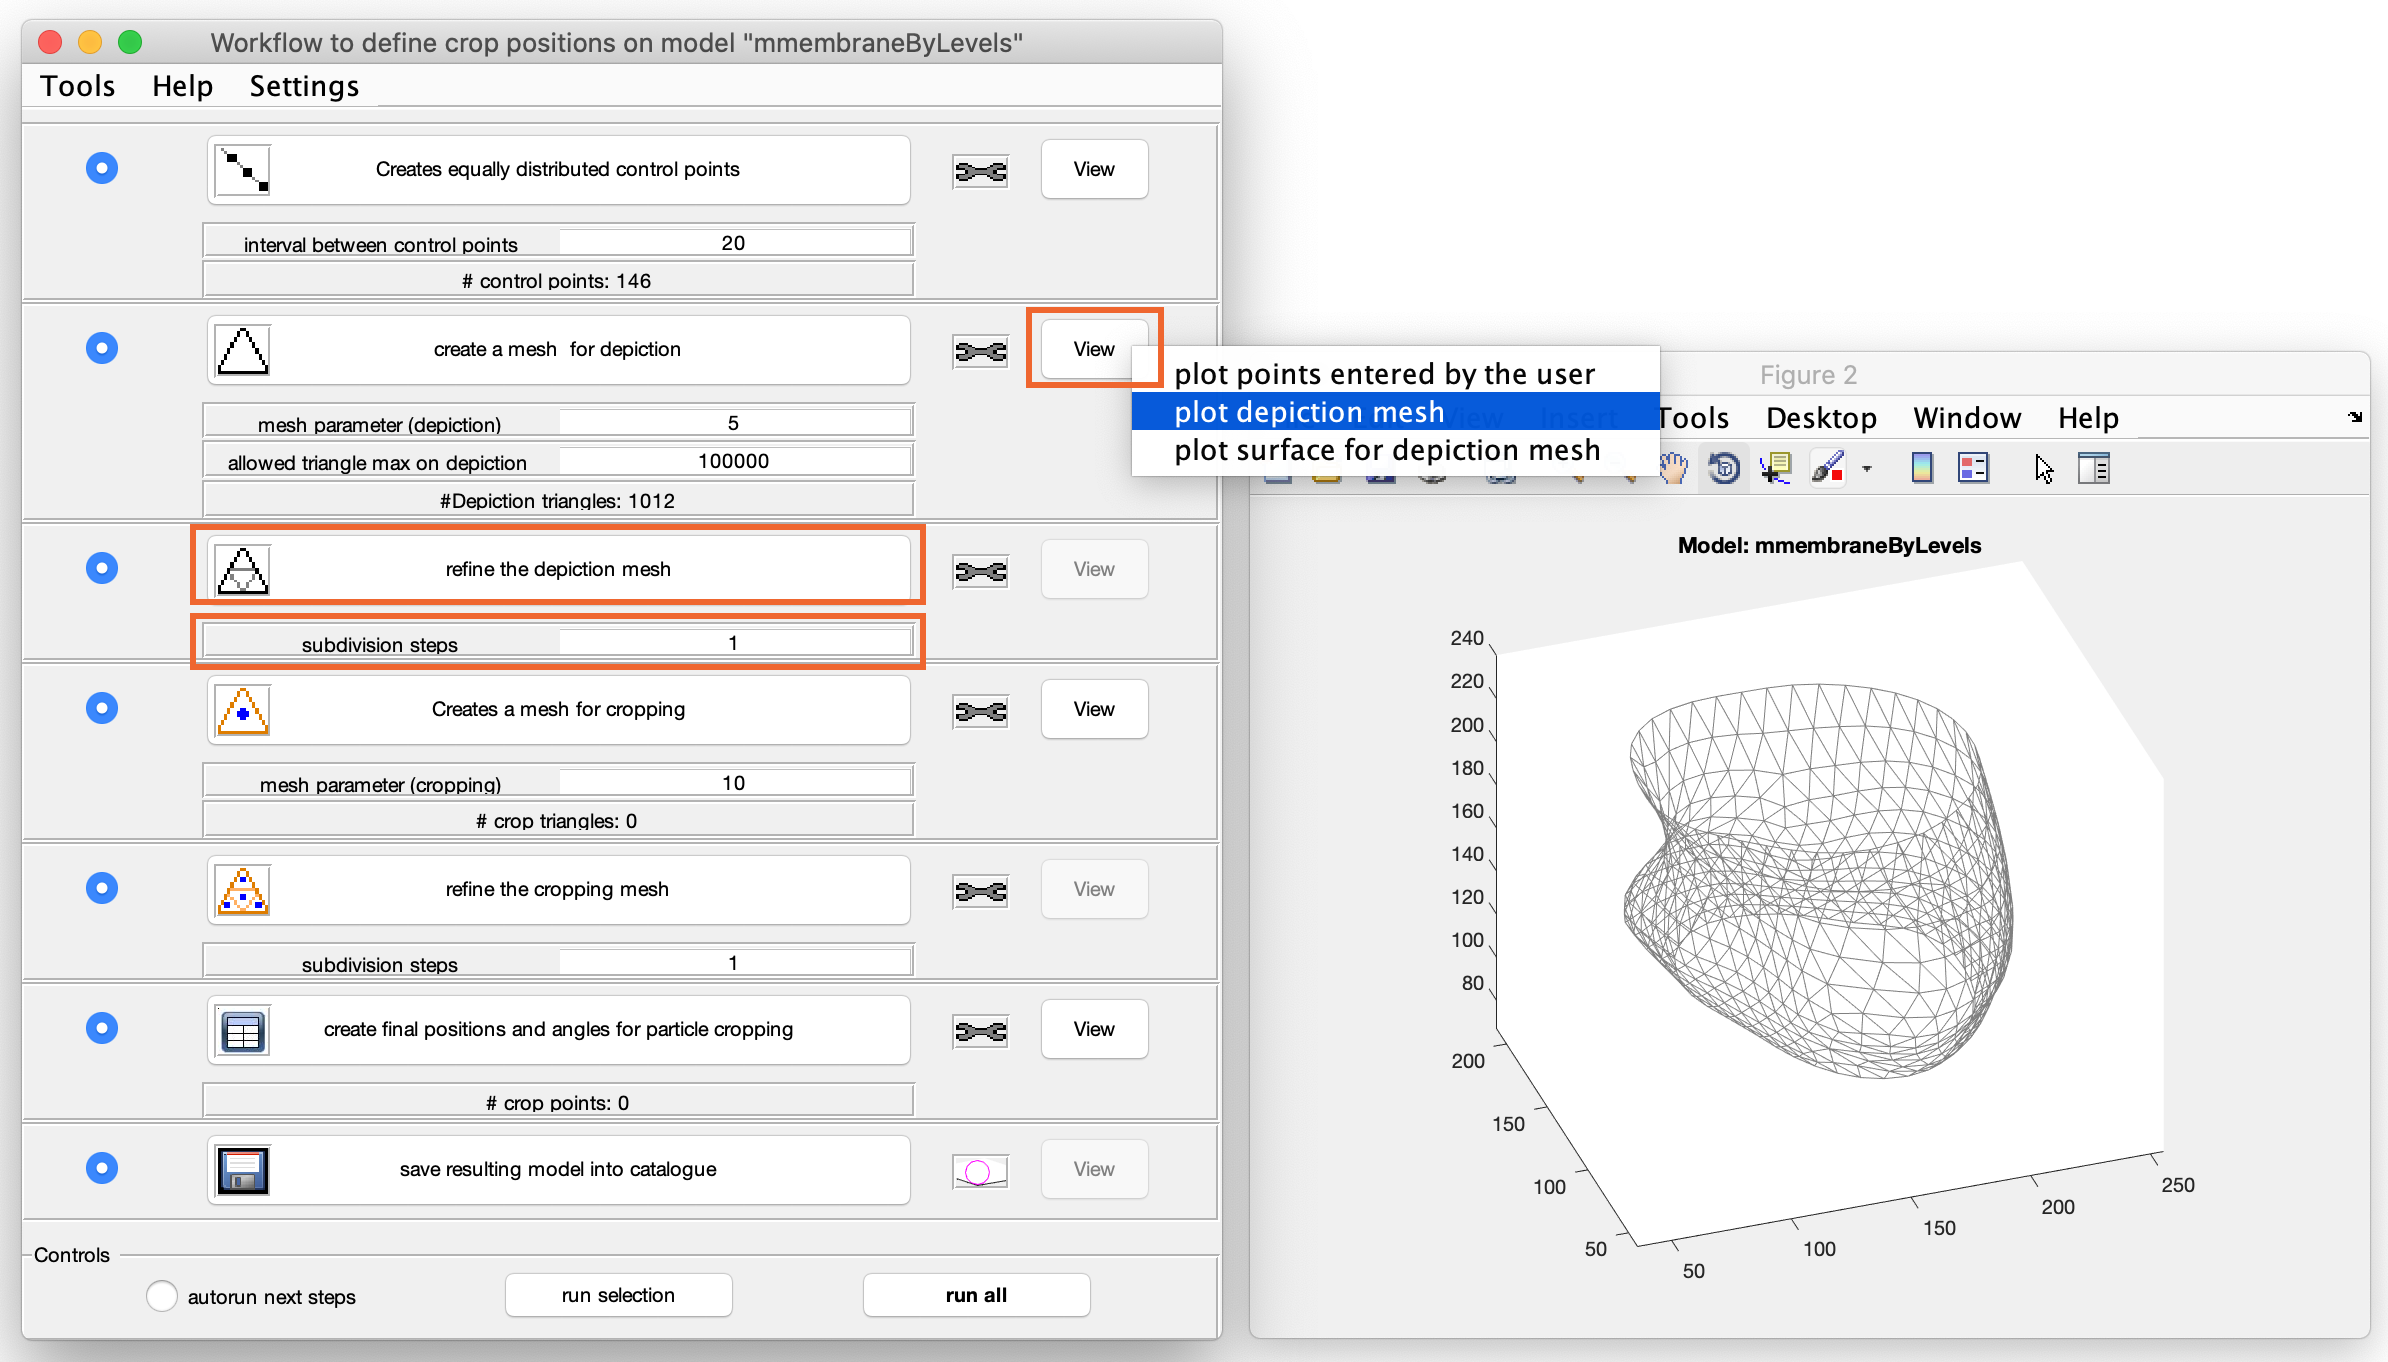
Task: Click the table icon for final positions step
Action: (x=243, y=1030)
